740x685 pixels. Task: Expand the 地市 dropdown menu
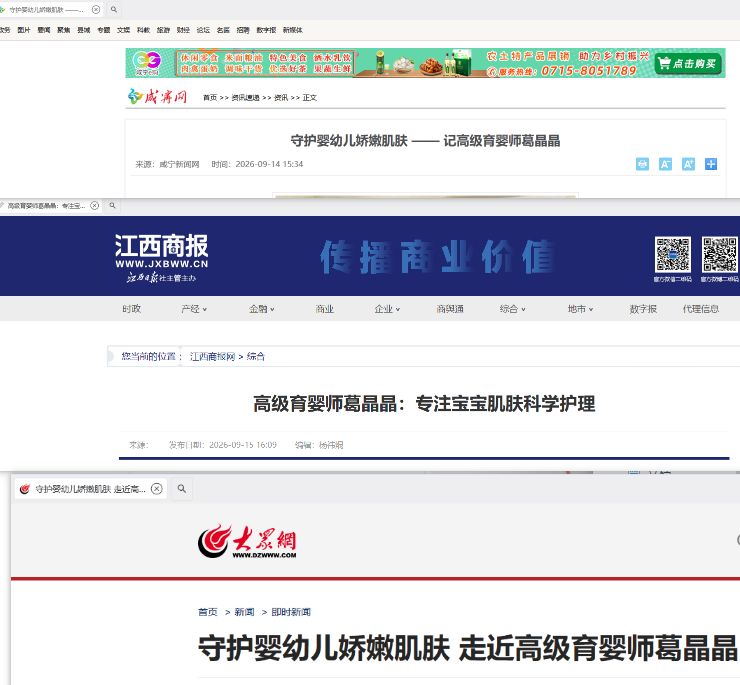[x=580, y=309]
